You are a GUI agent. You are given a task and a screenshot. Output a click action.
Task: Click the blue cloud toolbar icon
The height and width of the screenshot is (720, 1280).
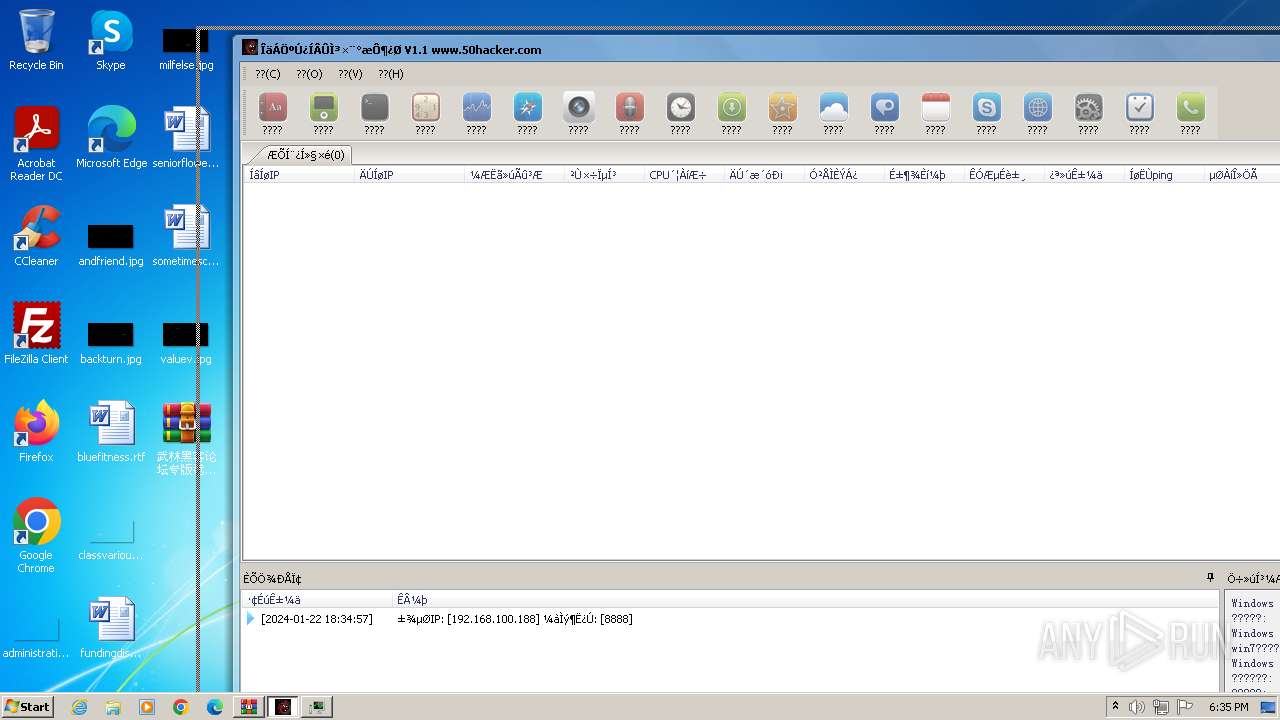click(833, 107)
